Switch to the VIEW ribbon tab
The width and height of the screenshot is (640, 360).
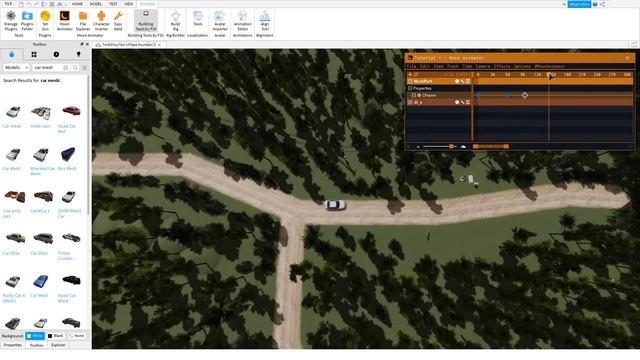pos(129,4)
